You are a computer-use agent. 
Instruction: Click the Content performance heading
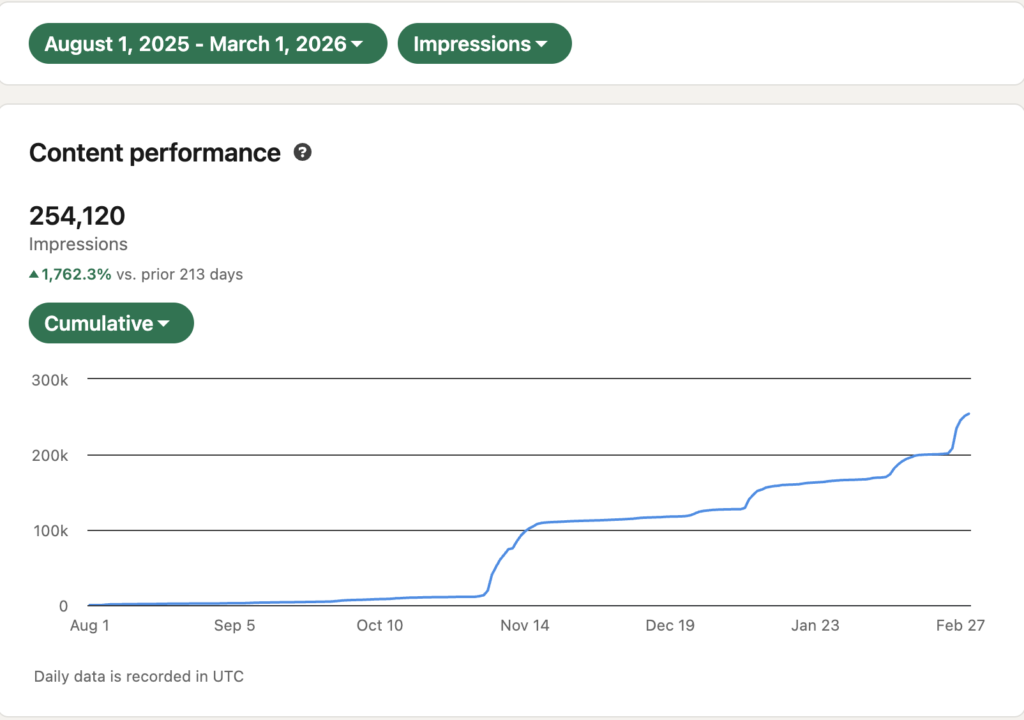(155, 153)
